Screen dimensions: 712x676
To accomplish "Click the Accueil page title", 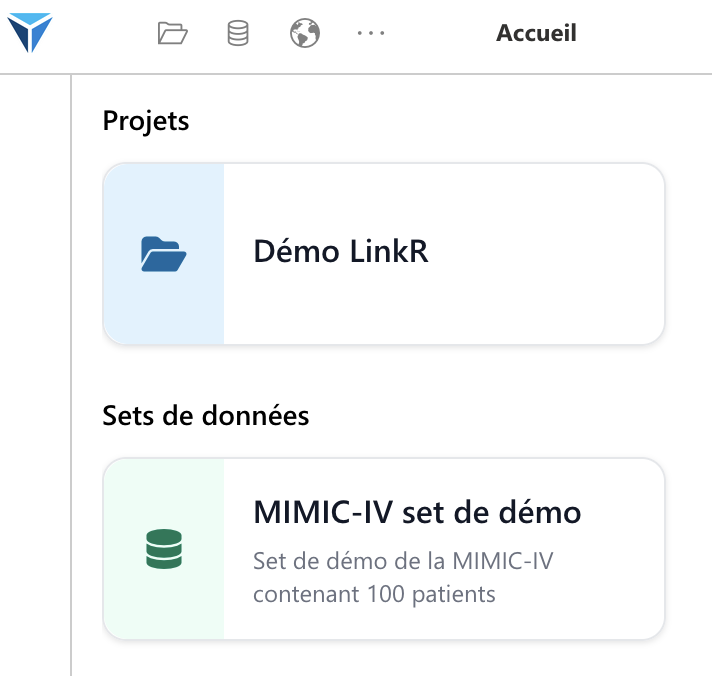I will coord(536,33).
